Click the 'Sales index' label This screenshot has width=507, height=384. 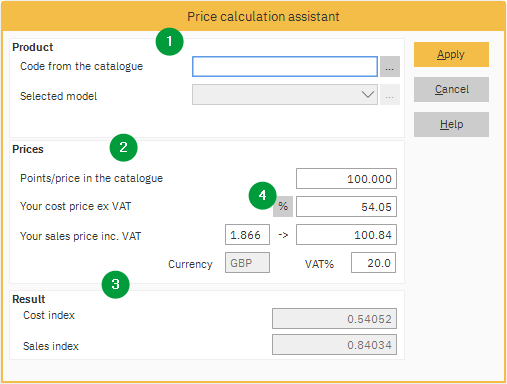(x=51, y=346)
